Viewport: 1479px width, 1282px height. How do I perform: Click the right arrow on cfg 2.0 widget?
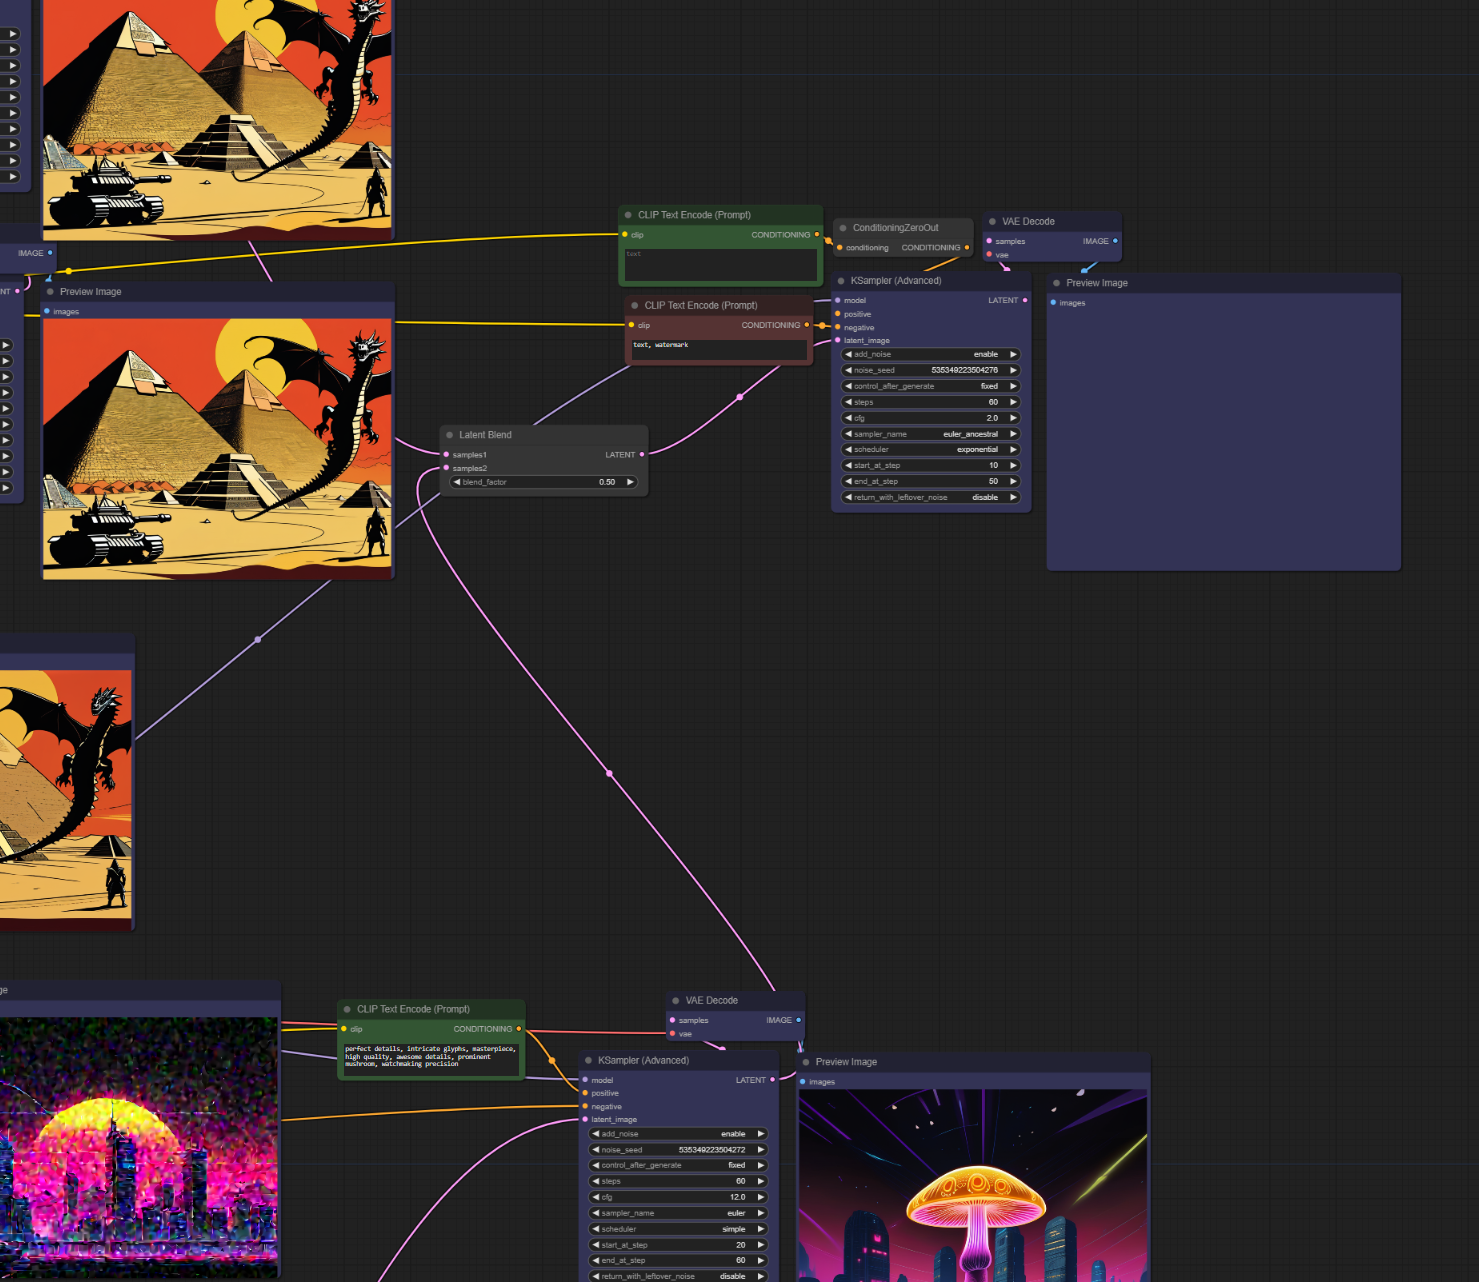click(1013, 418)
